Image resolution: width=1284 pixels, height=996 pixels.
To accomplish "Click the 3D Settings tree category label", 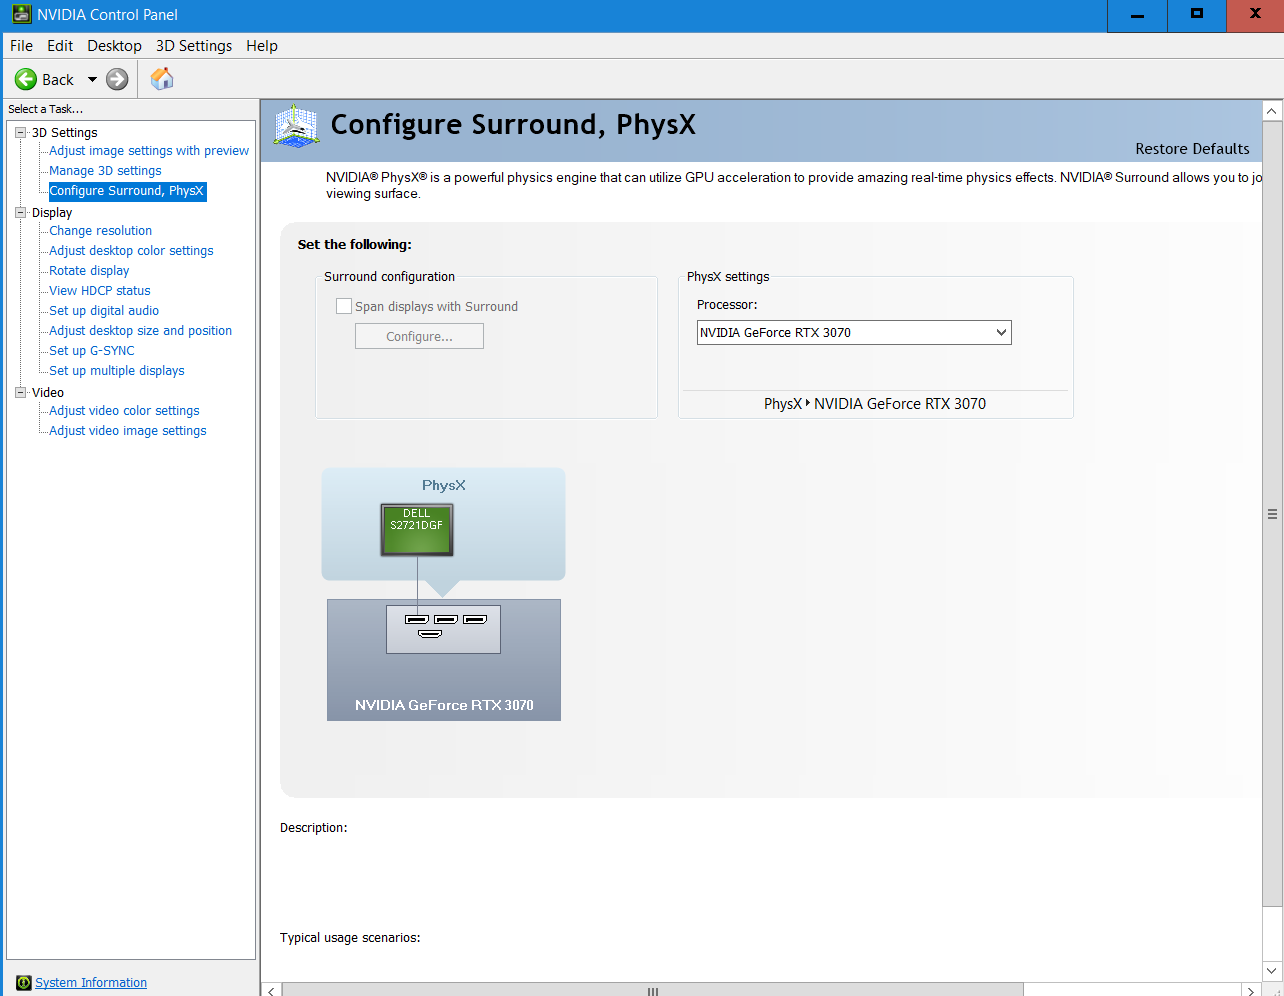I will (65, 133).
